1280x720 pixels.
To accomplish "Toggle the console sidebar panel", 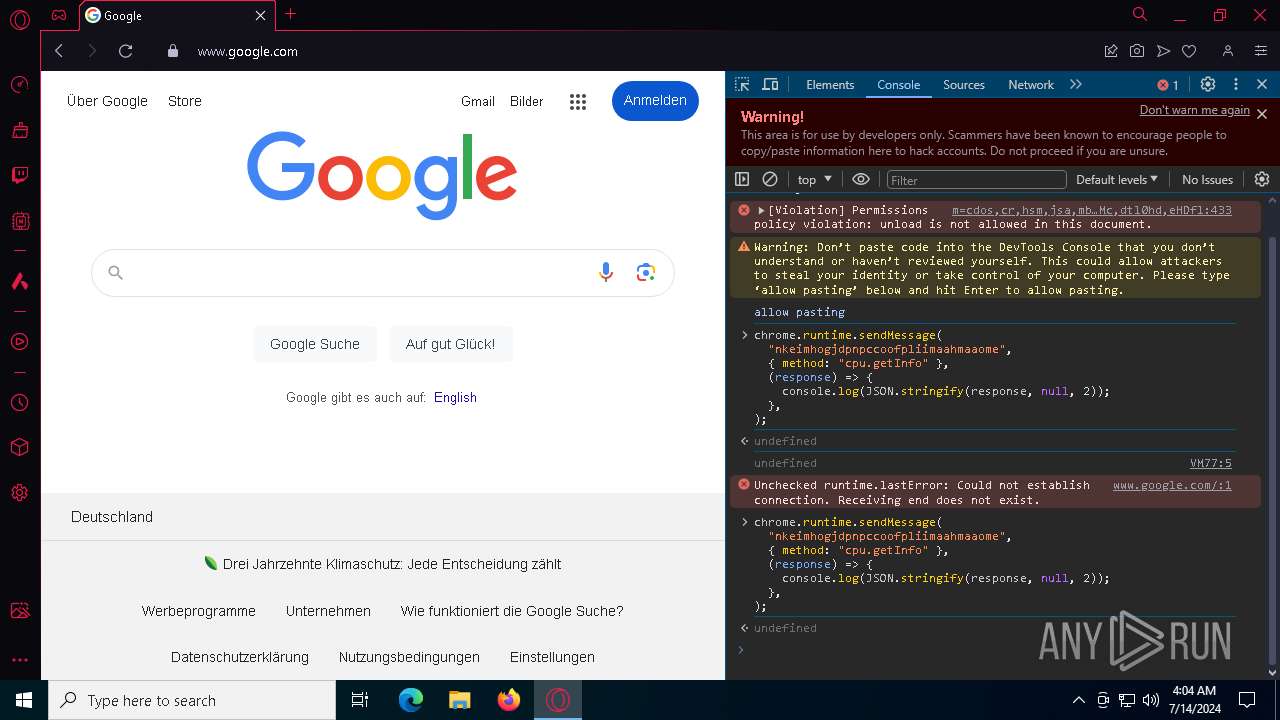I will [x=742, y=179].
